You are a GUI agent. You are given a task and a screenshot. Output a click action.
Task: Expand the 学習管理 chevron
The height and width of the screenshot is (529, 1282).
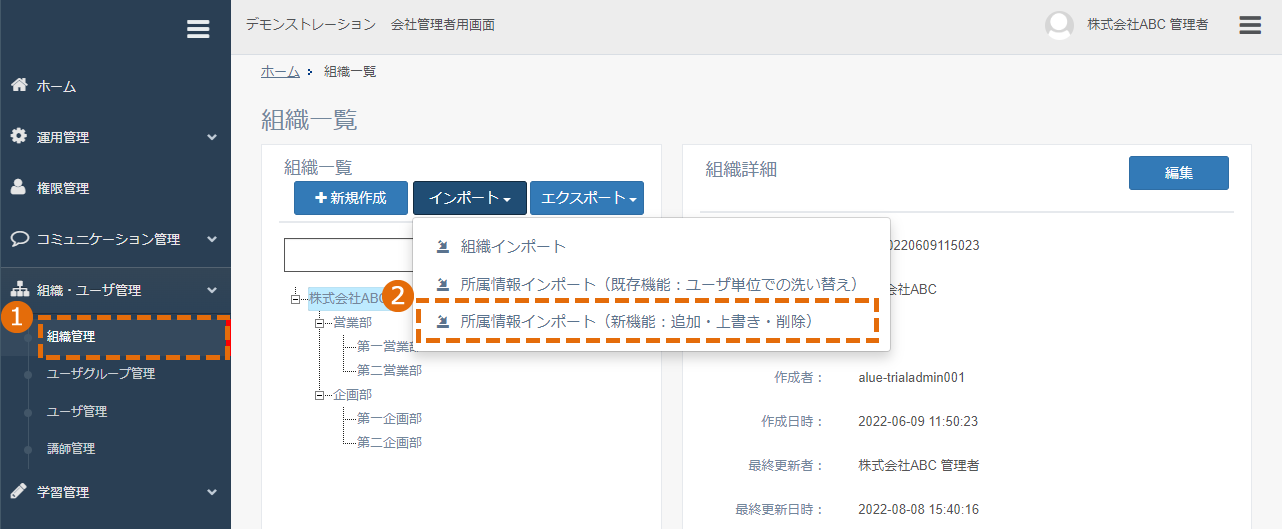pyautogui.click(x=212, y=492)
